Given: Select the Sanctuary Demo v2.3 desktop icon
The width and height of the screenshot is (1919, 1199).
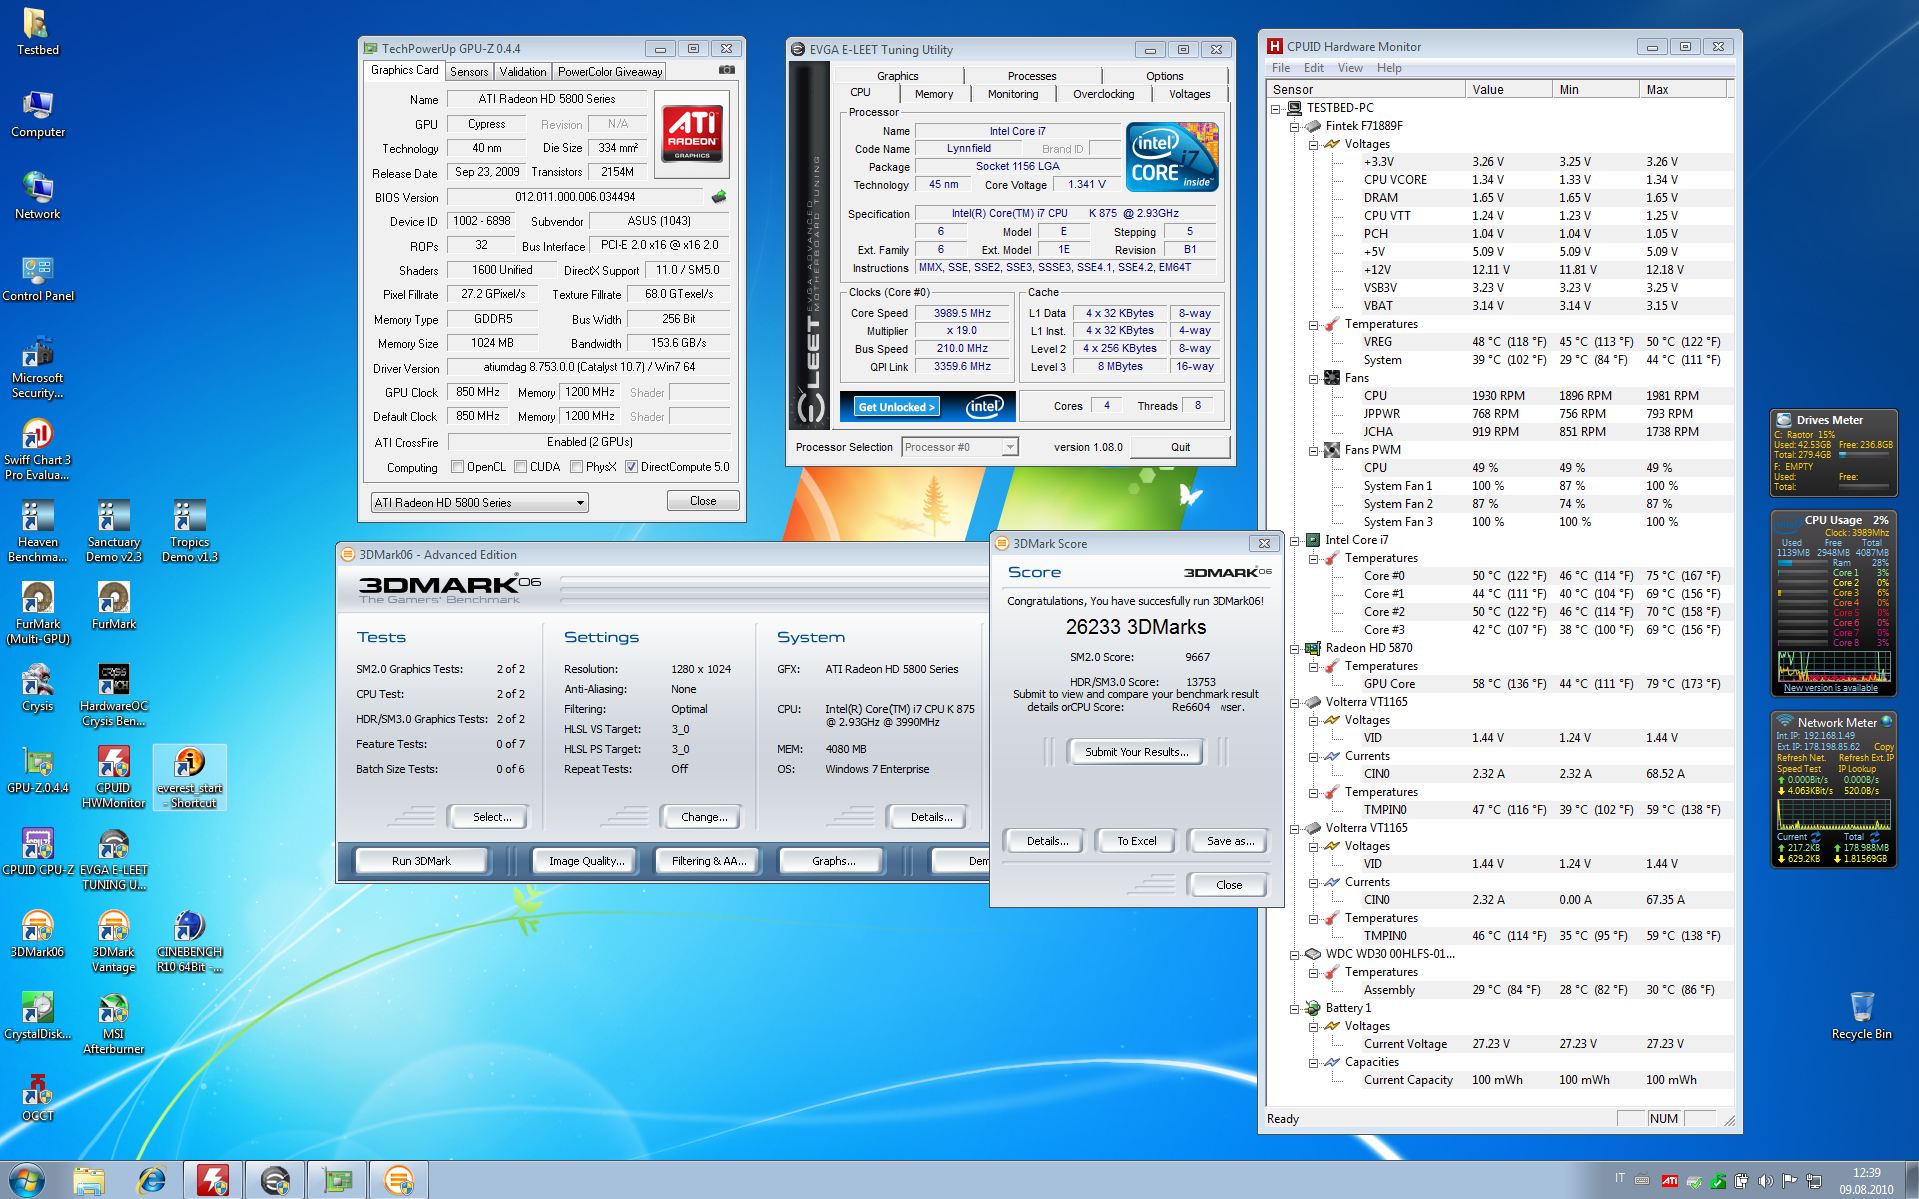Looking at the screenshot, I should pyautogui.click(x=113, y=531).
